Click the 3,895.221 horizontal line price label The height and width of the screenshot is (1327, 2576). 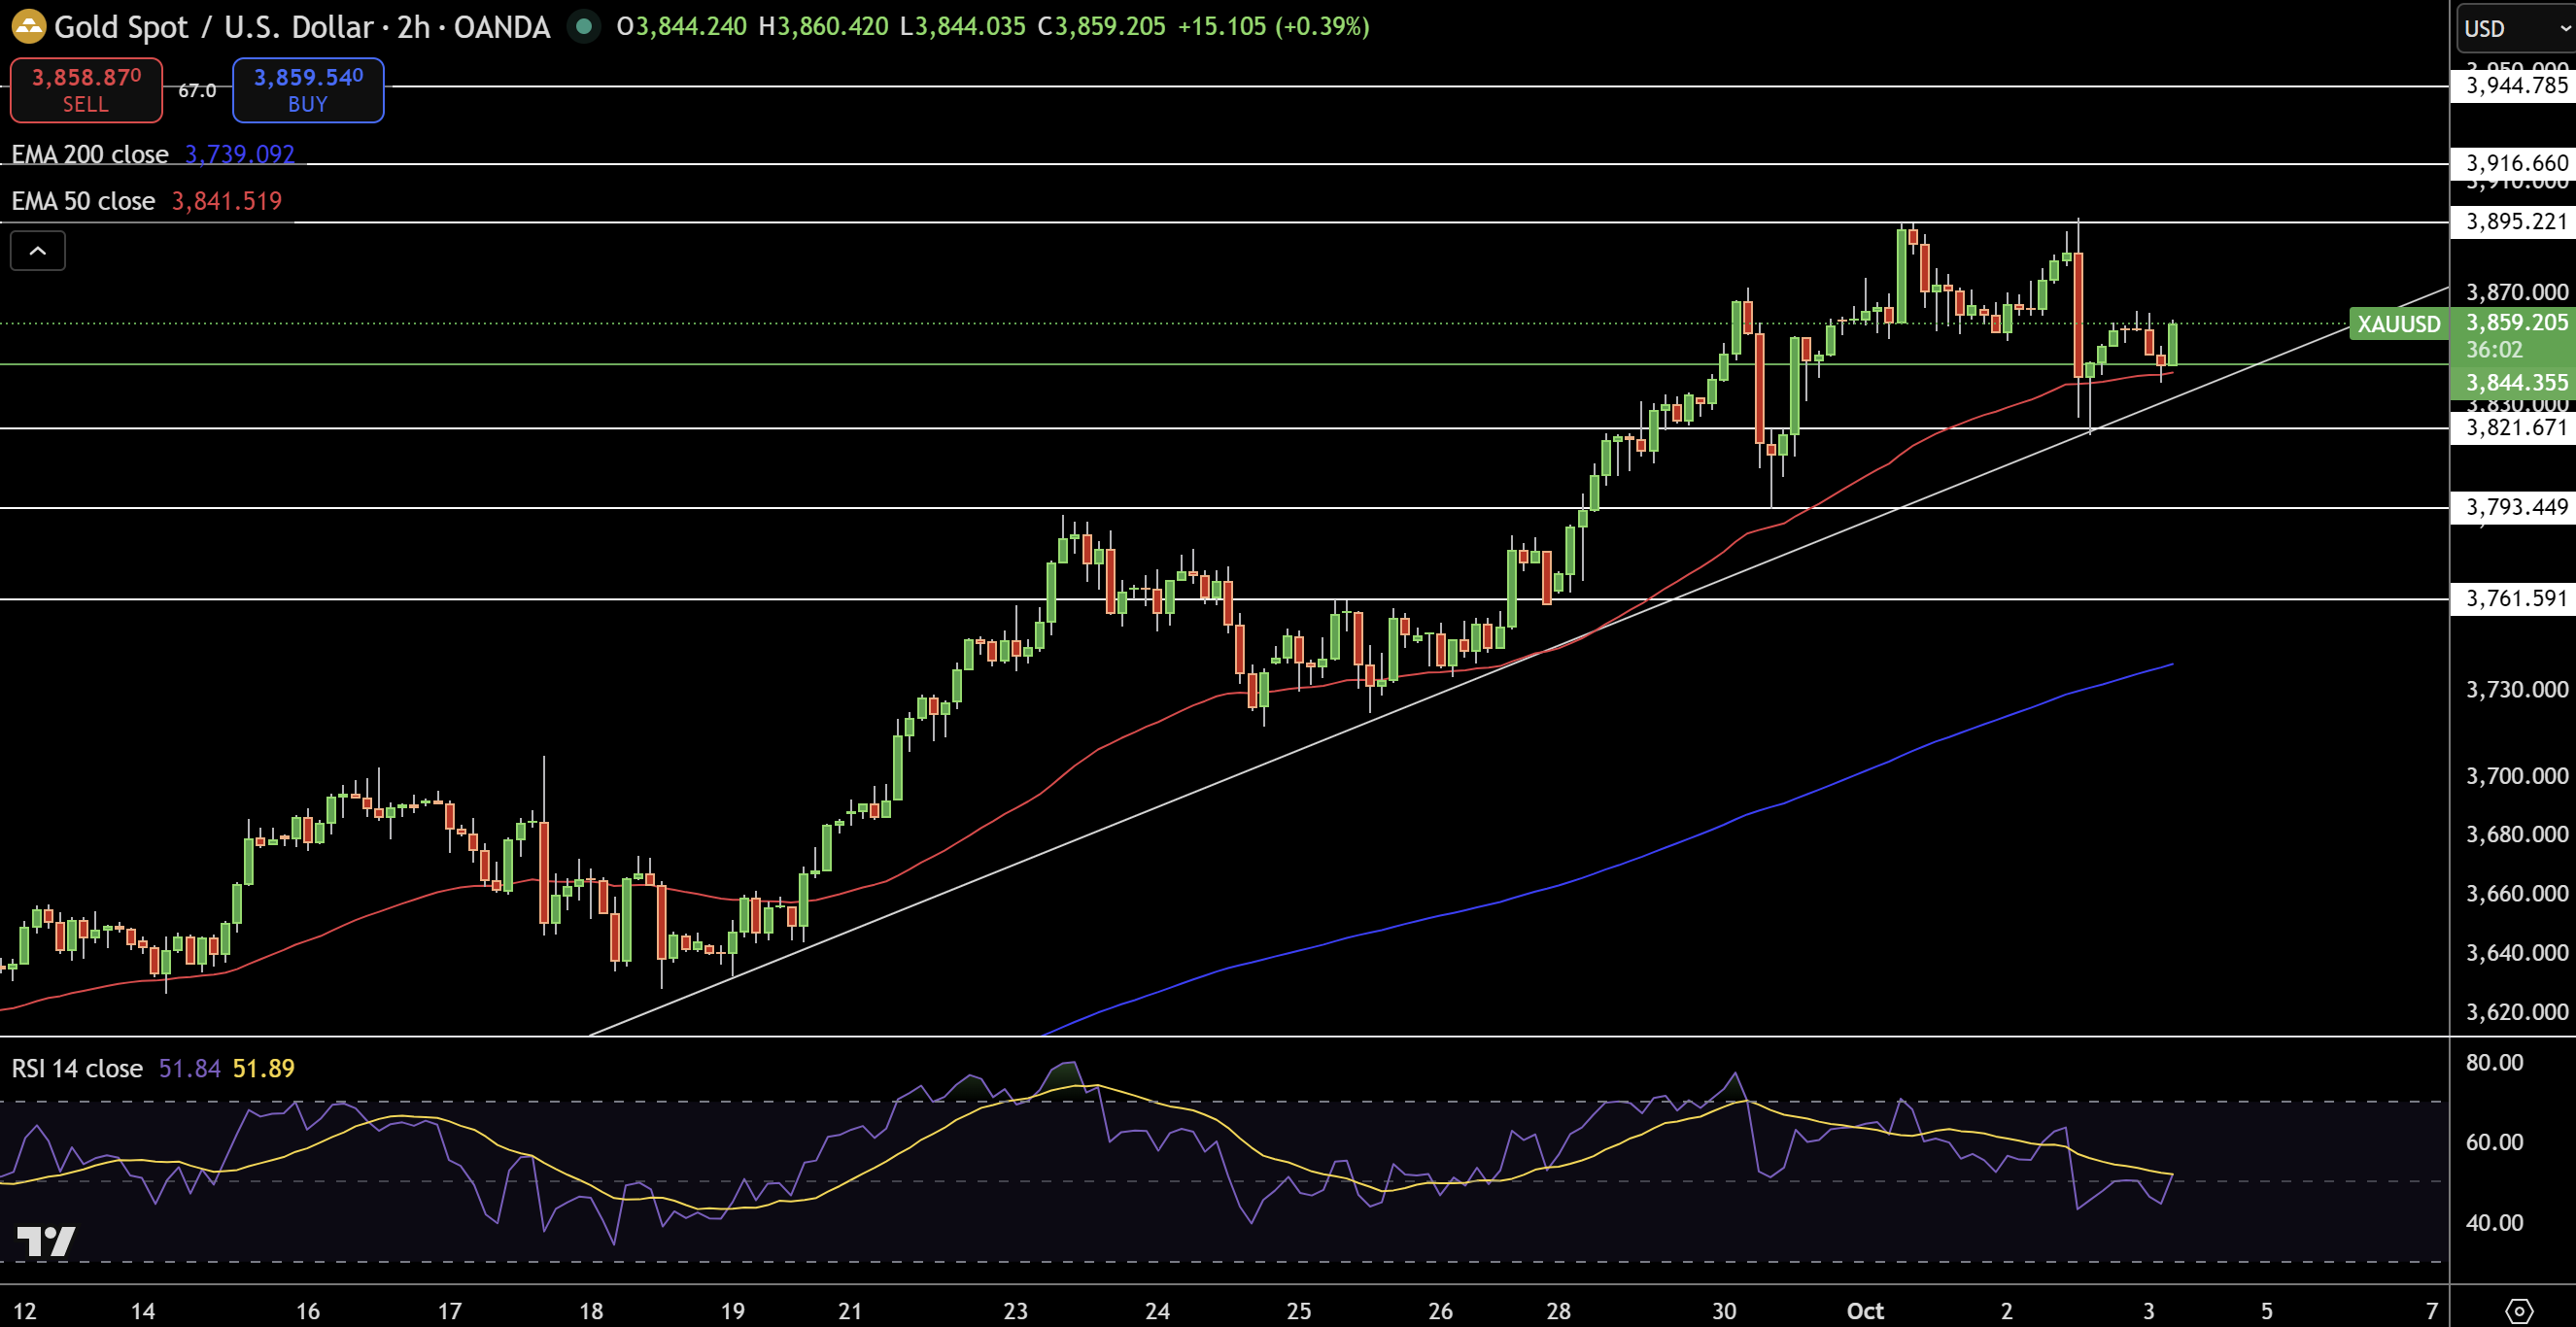point(2515,221)
